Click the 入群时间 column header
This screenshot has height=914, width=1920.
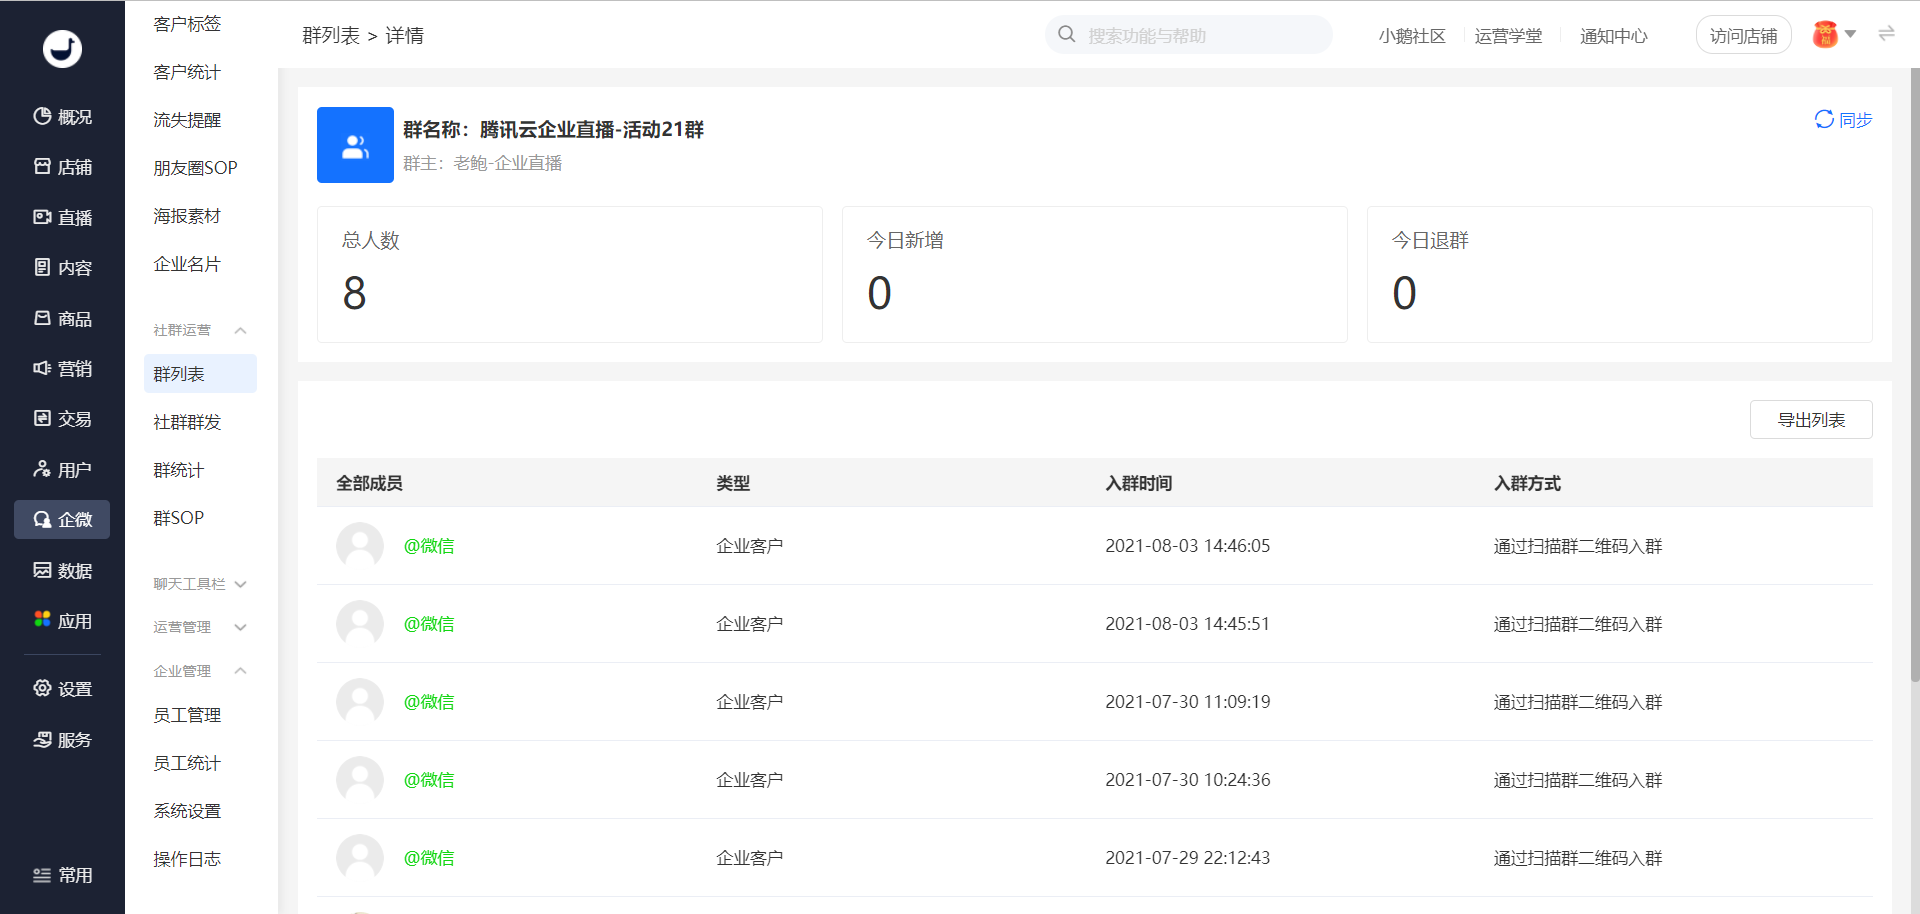click(1139, 483)
